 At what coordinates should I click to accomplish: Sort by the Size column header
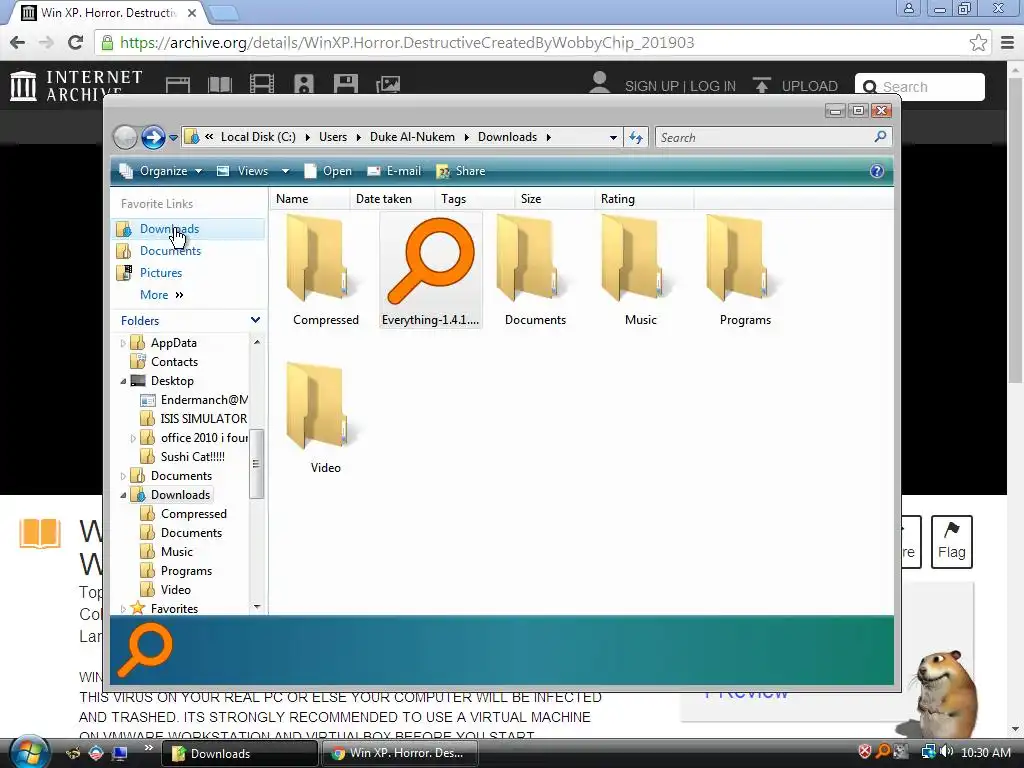554,199
